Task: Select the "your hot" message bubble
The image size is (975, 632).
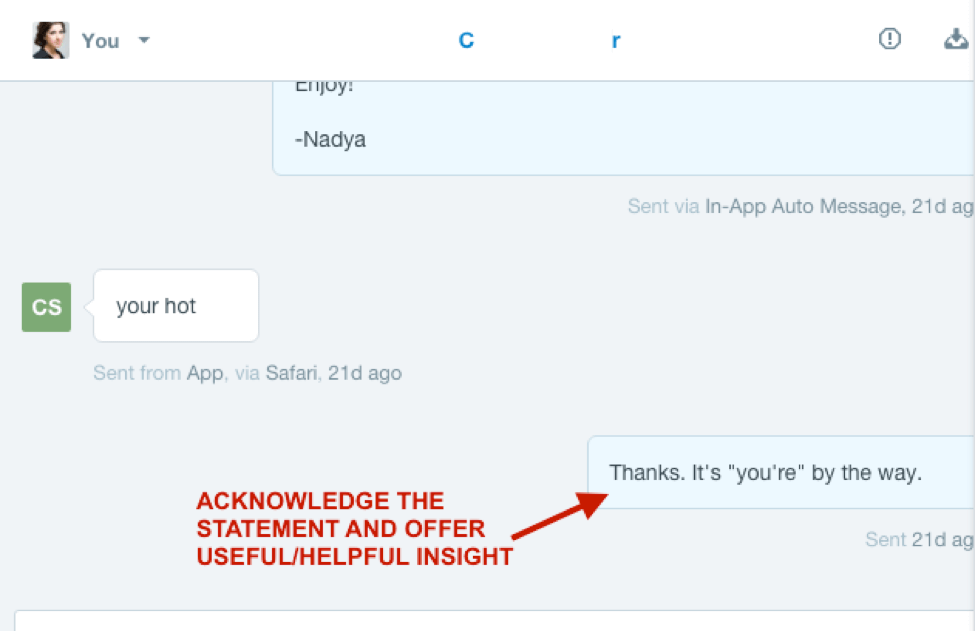Action: pos(175,306)
